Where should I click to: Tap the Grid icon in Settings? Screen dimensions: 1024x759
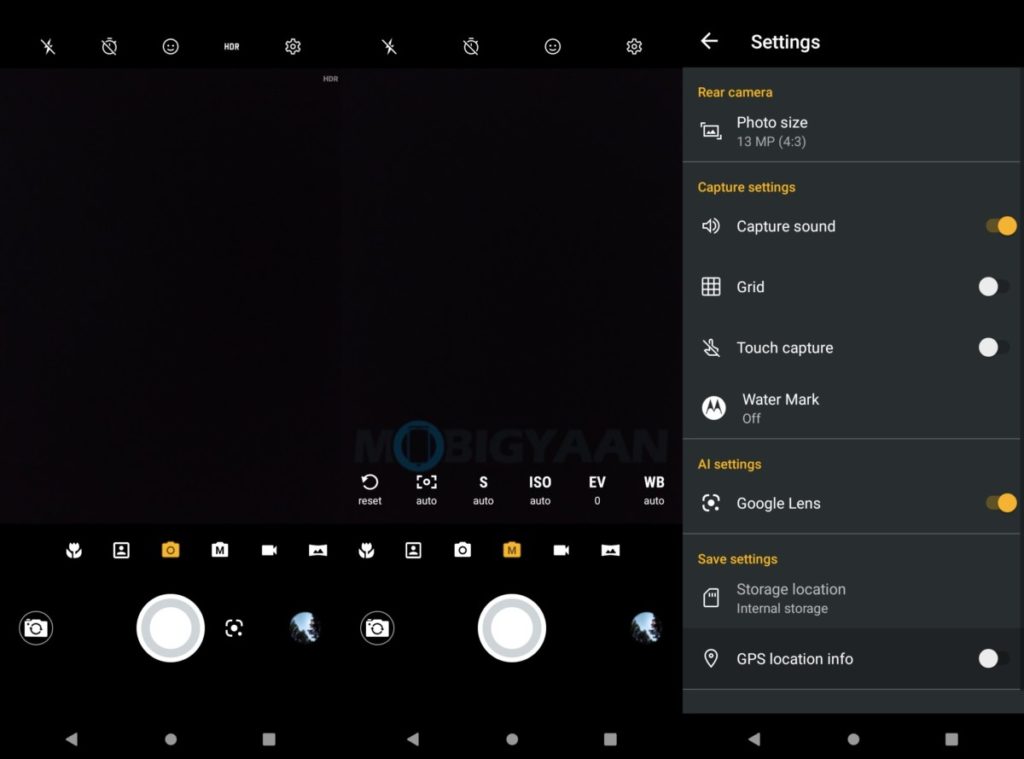pos(711,287)
